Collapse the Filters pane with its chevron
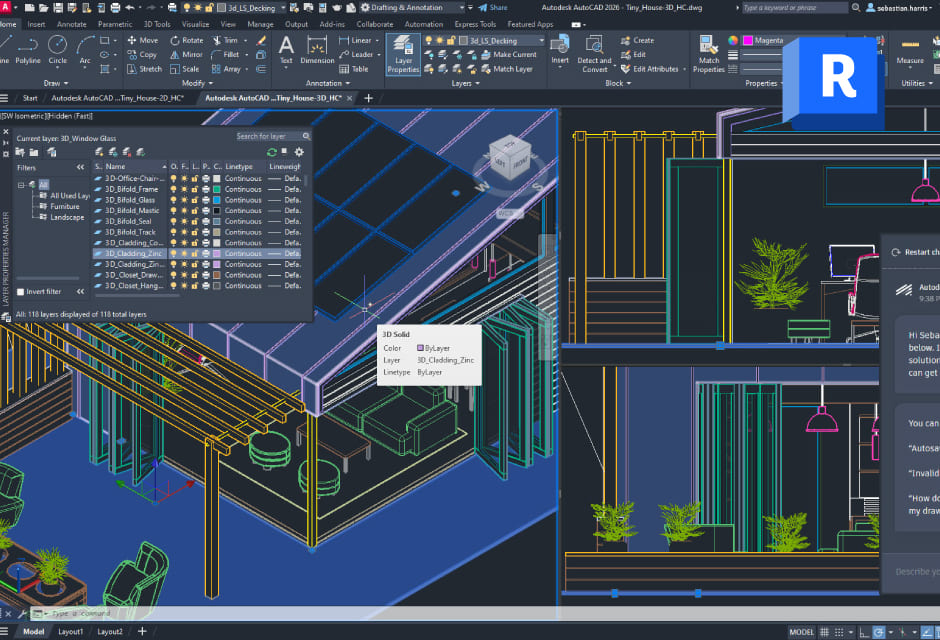The width and height of the screenshot is (940, 640). tap(81, 167)
